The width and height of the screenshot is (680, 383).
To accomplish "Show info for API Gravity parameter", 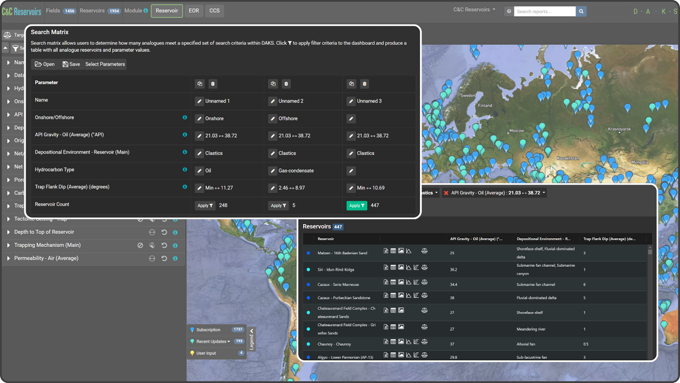I will [x=185, y=135].
